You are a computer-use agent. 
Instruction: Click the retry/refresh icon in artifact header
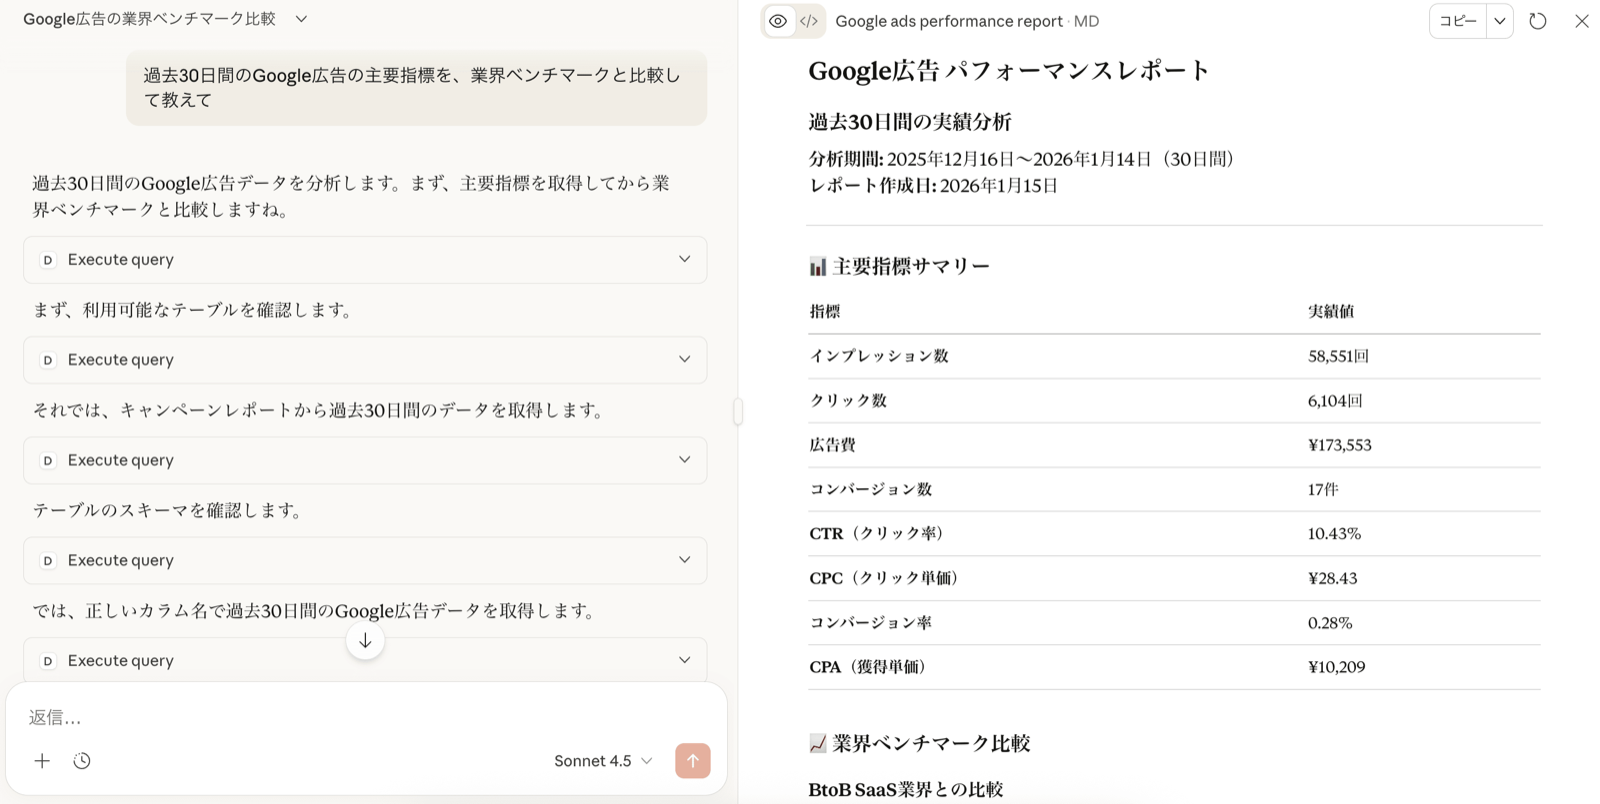(1538, 21)
